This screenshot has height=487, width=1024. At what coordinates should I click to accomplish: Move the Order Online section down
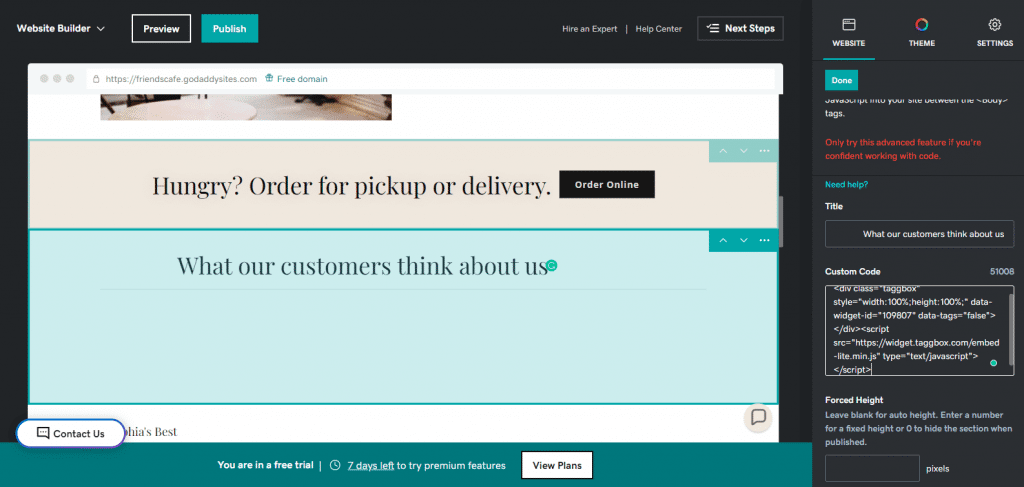pos(743,151)
